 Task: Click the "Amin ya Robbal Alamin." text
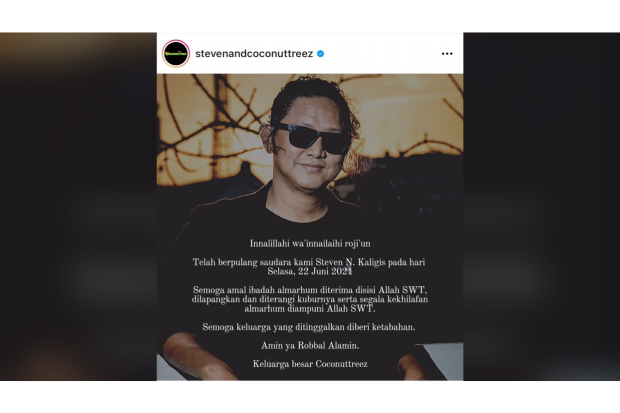tap(310, 345)
